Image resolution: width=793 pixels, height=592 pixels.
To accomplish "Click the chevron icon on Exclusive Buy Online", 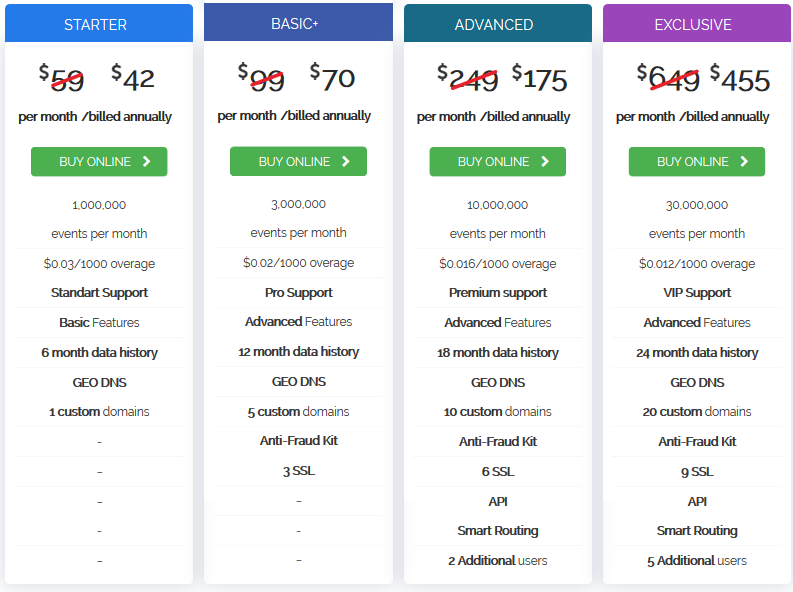I will pos(744,161).
